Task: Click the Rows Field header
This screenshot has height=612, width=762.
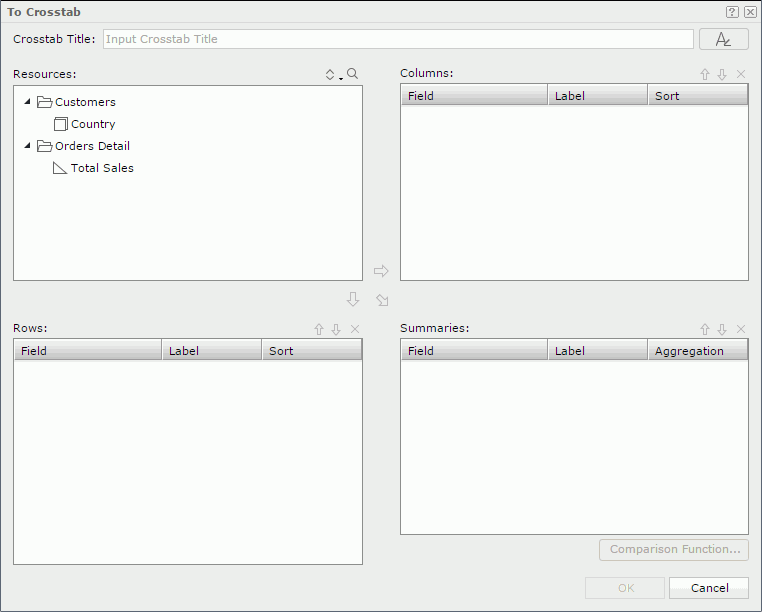Action: pos(88,350)
